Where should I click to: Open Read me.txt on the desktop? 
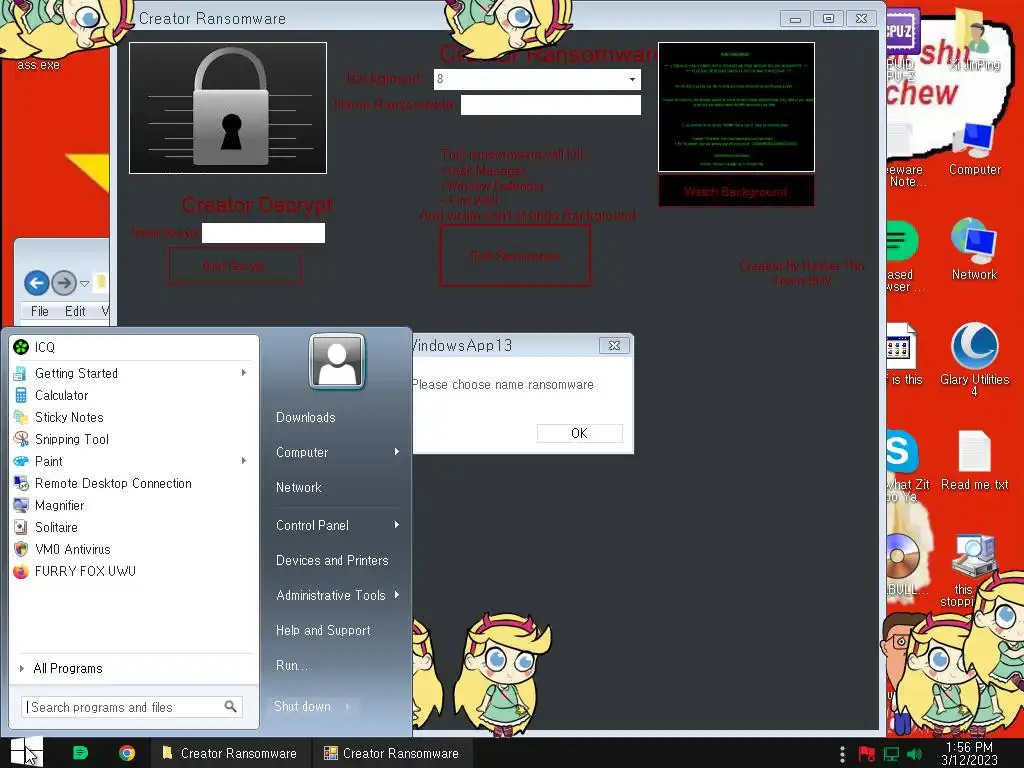974,460
